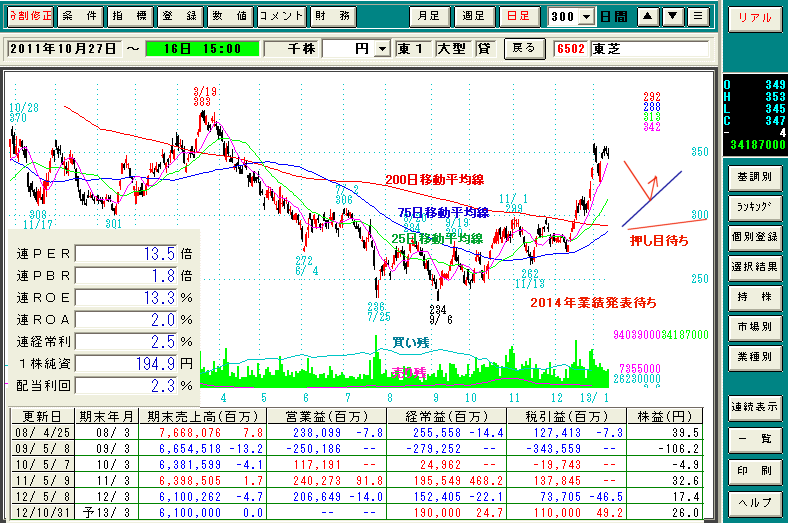Click the 押し目待ち annotation text

coord(659,241)
